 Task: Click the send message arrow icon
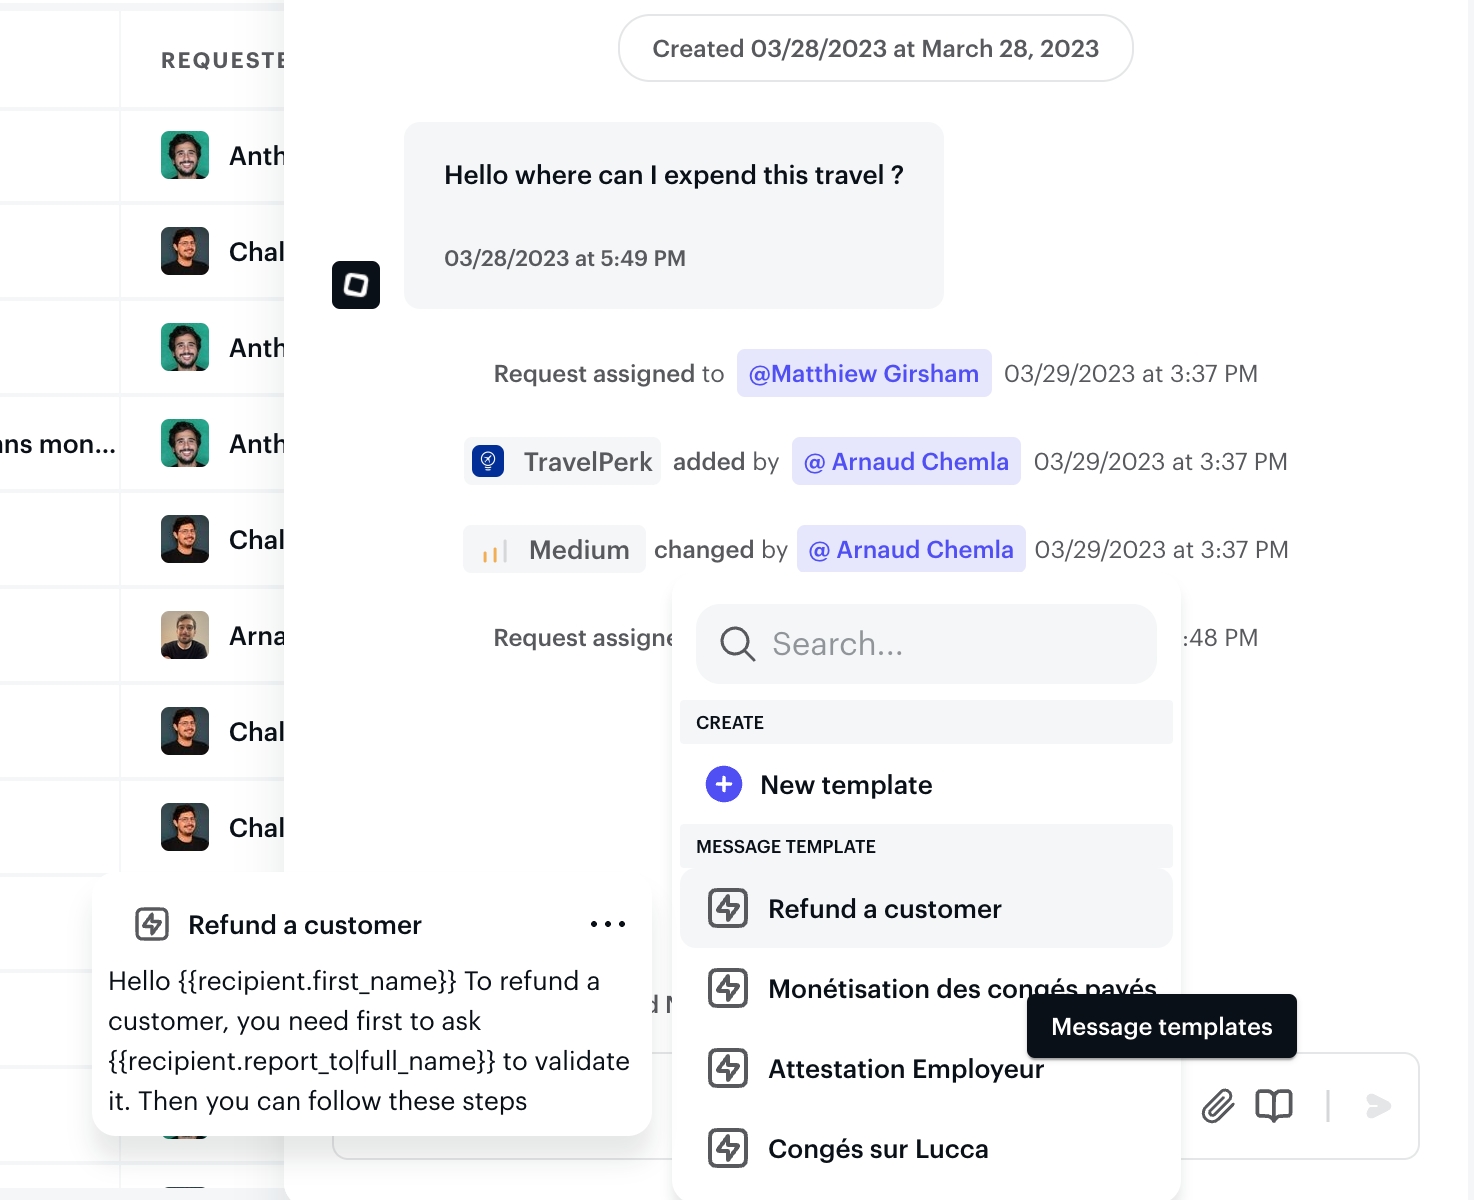[1378, 1106]
